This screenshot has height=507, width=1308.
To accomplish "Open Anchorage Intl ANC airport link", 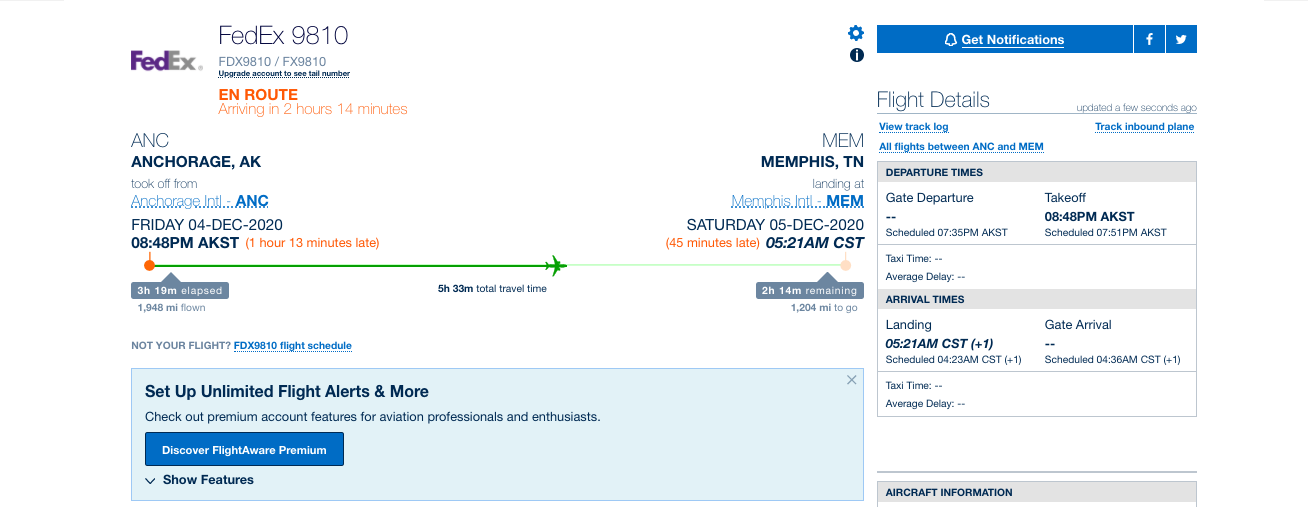I will [x=200, y=201].
